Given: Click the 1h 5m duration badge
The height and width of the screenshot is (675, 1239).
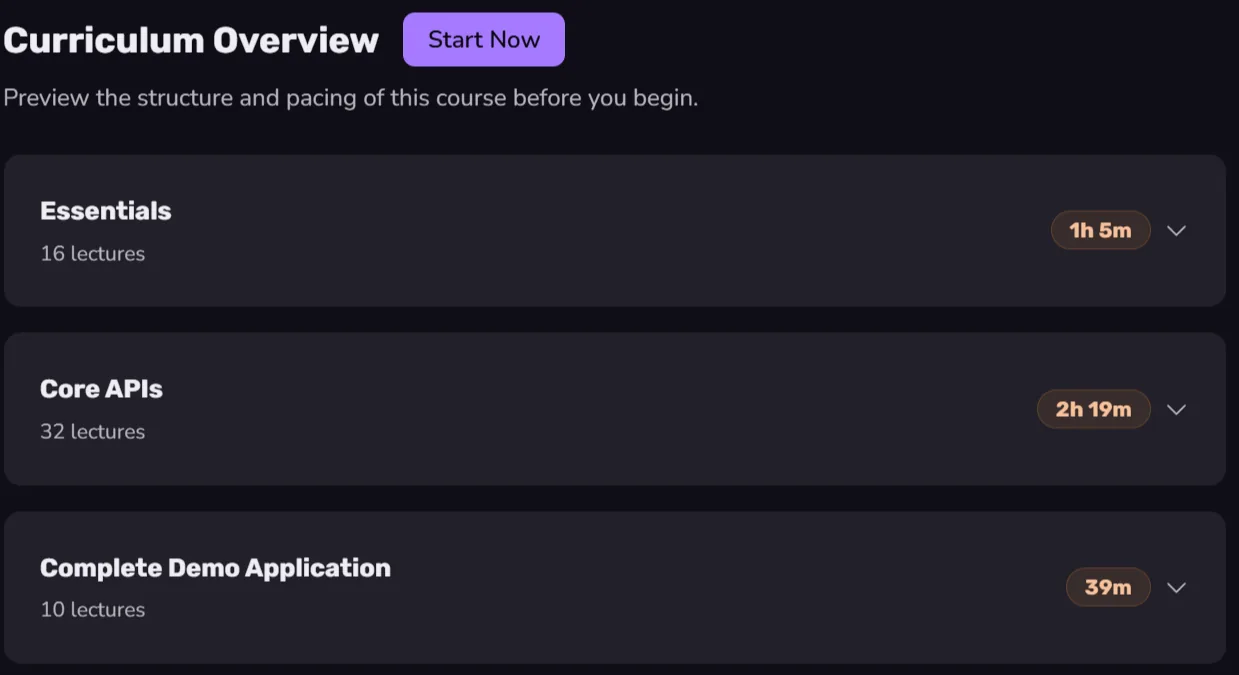Looking at the screenshot, I should coord(1100,231).
